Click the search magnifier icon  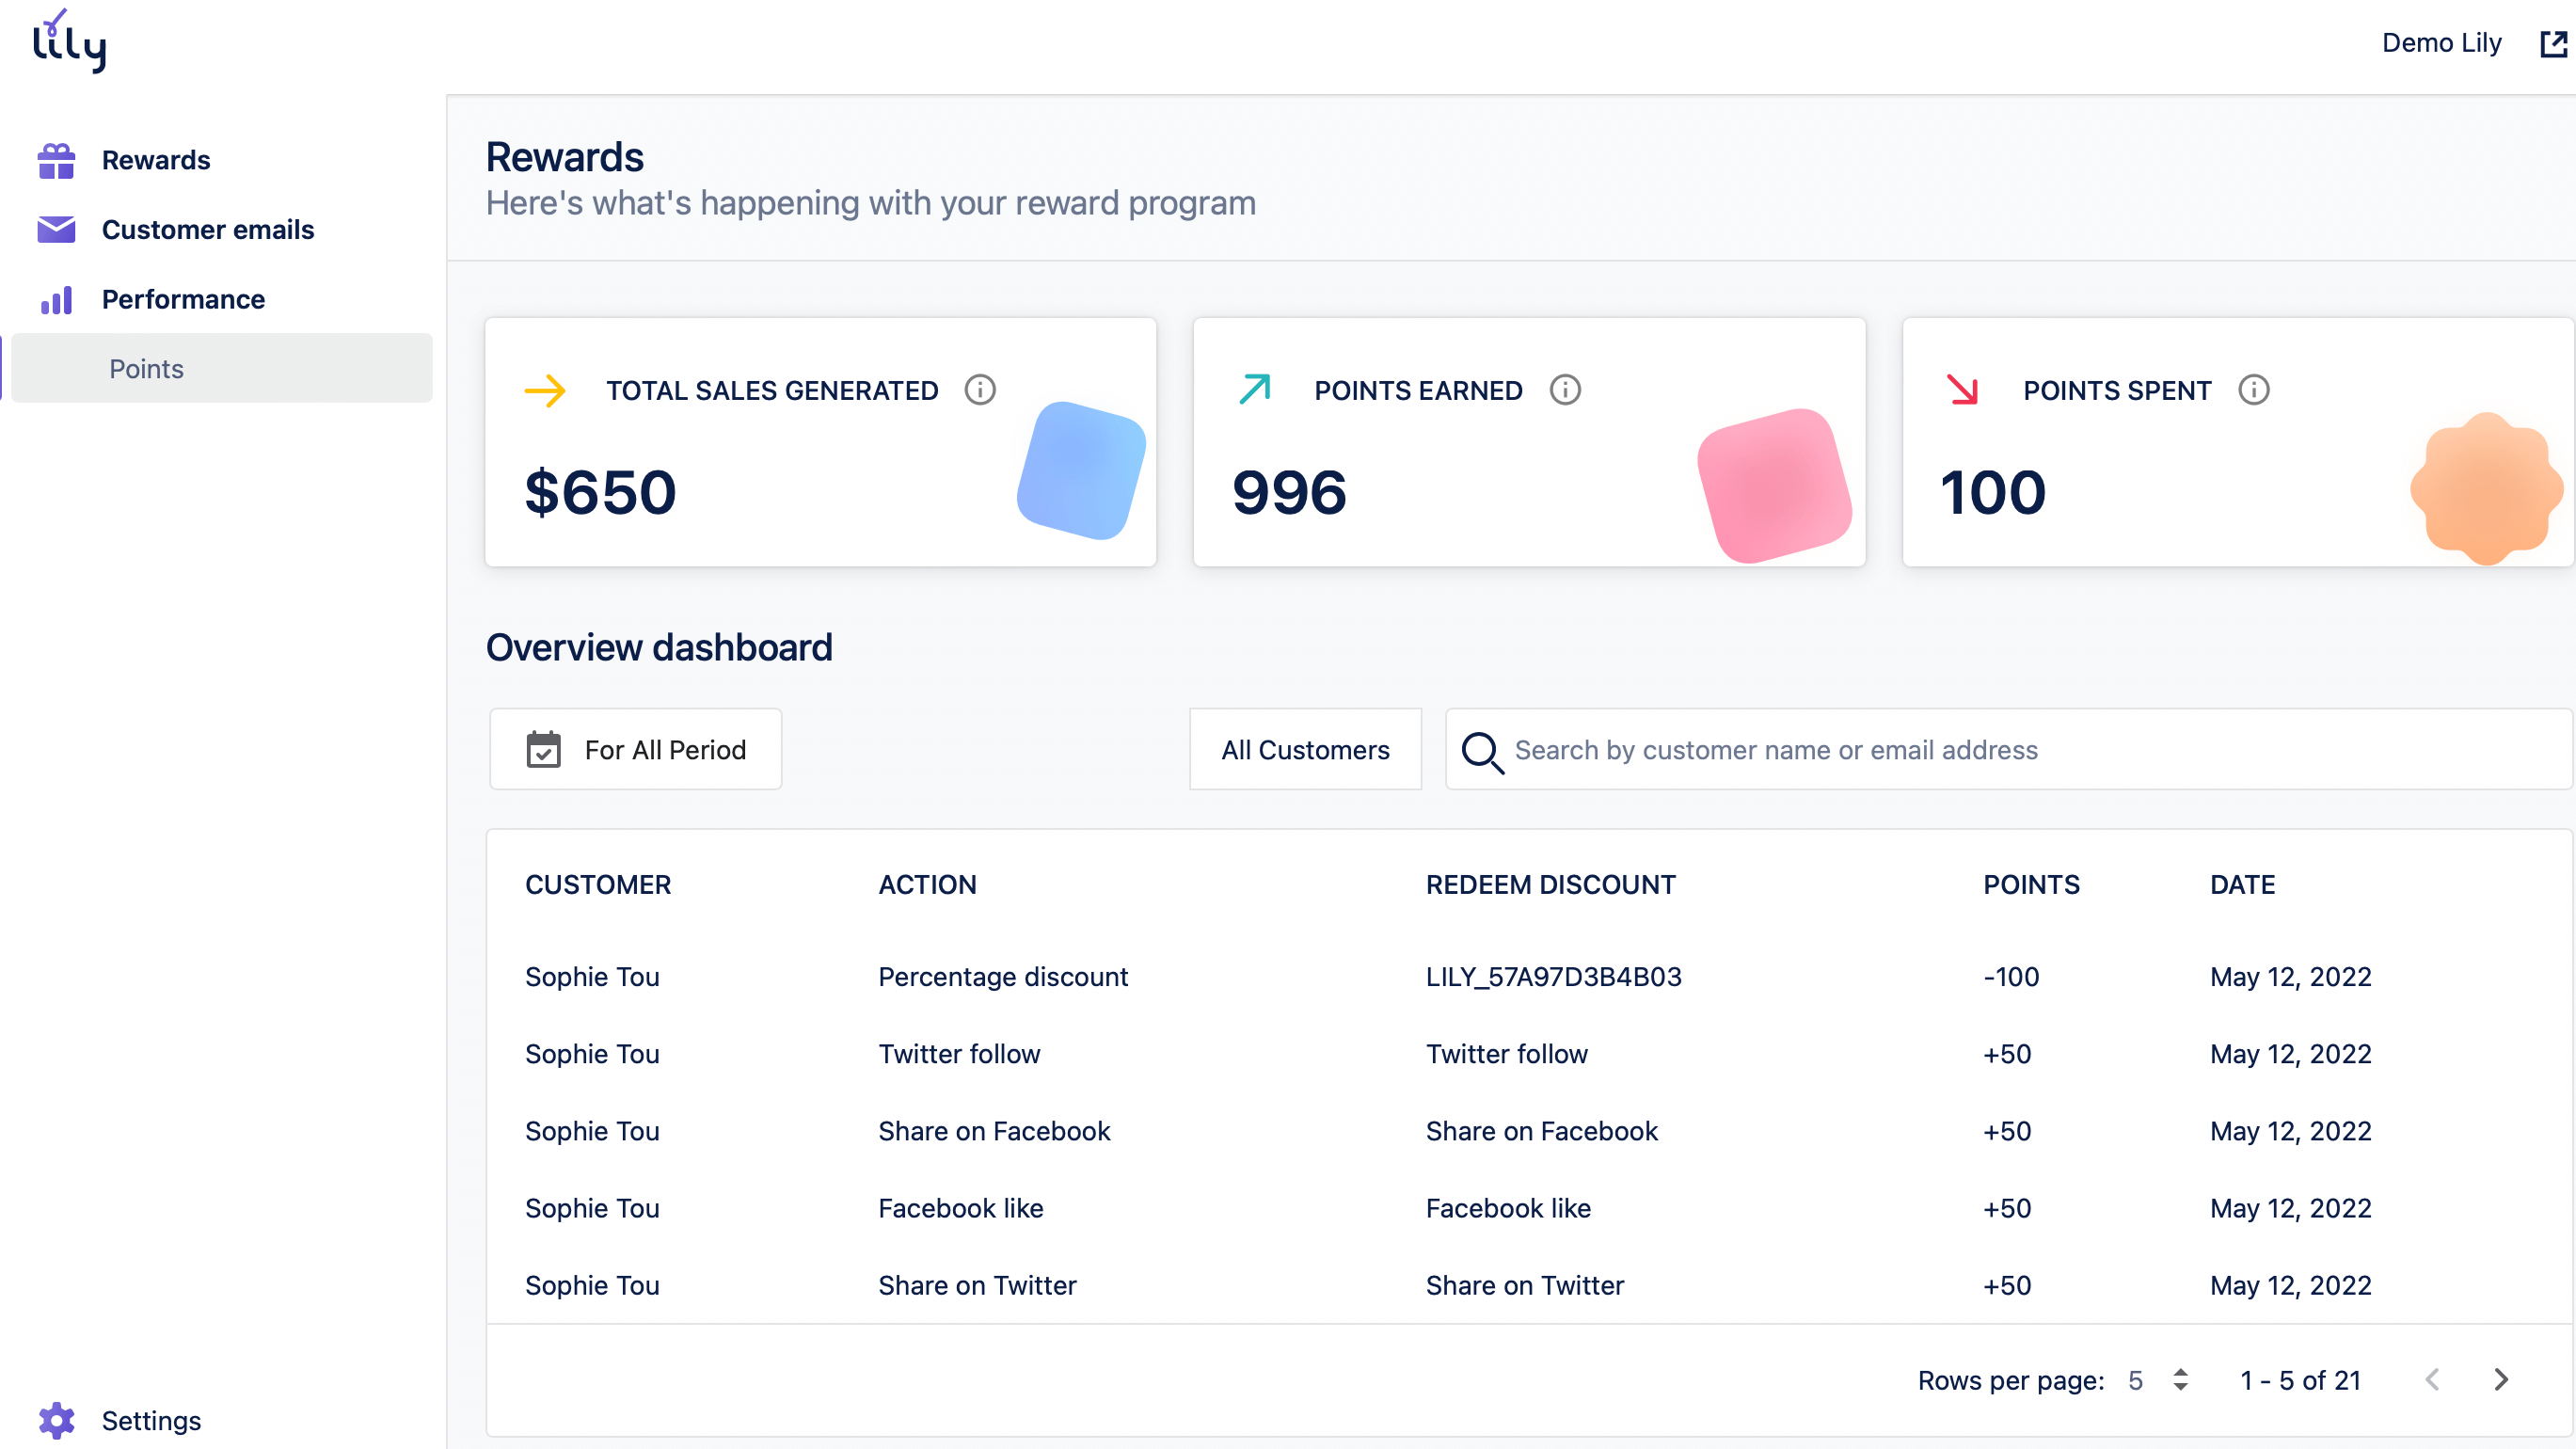point(1482,752)
